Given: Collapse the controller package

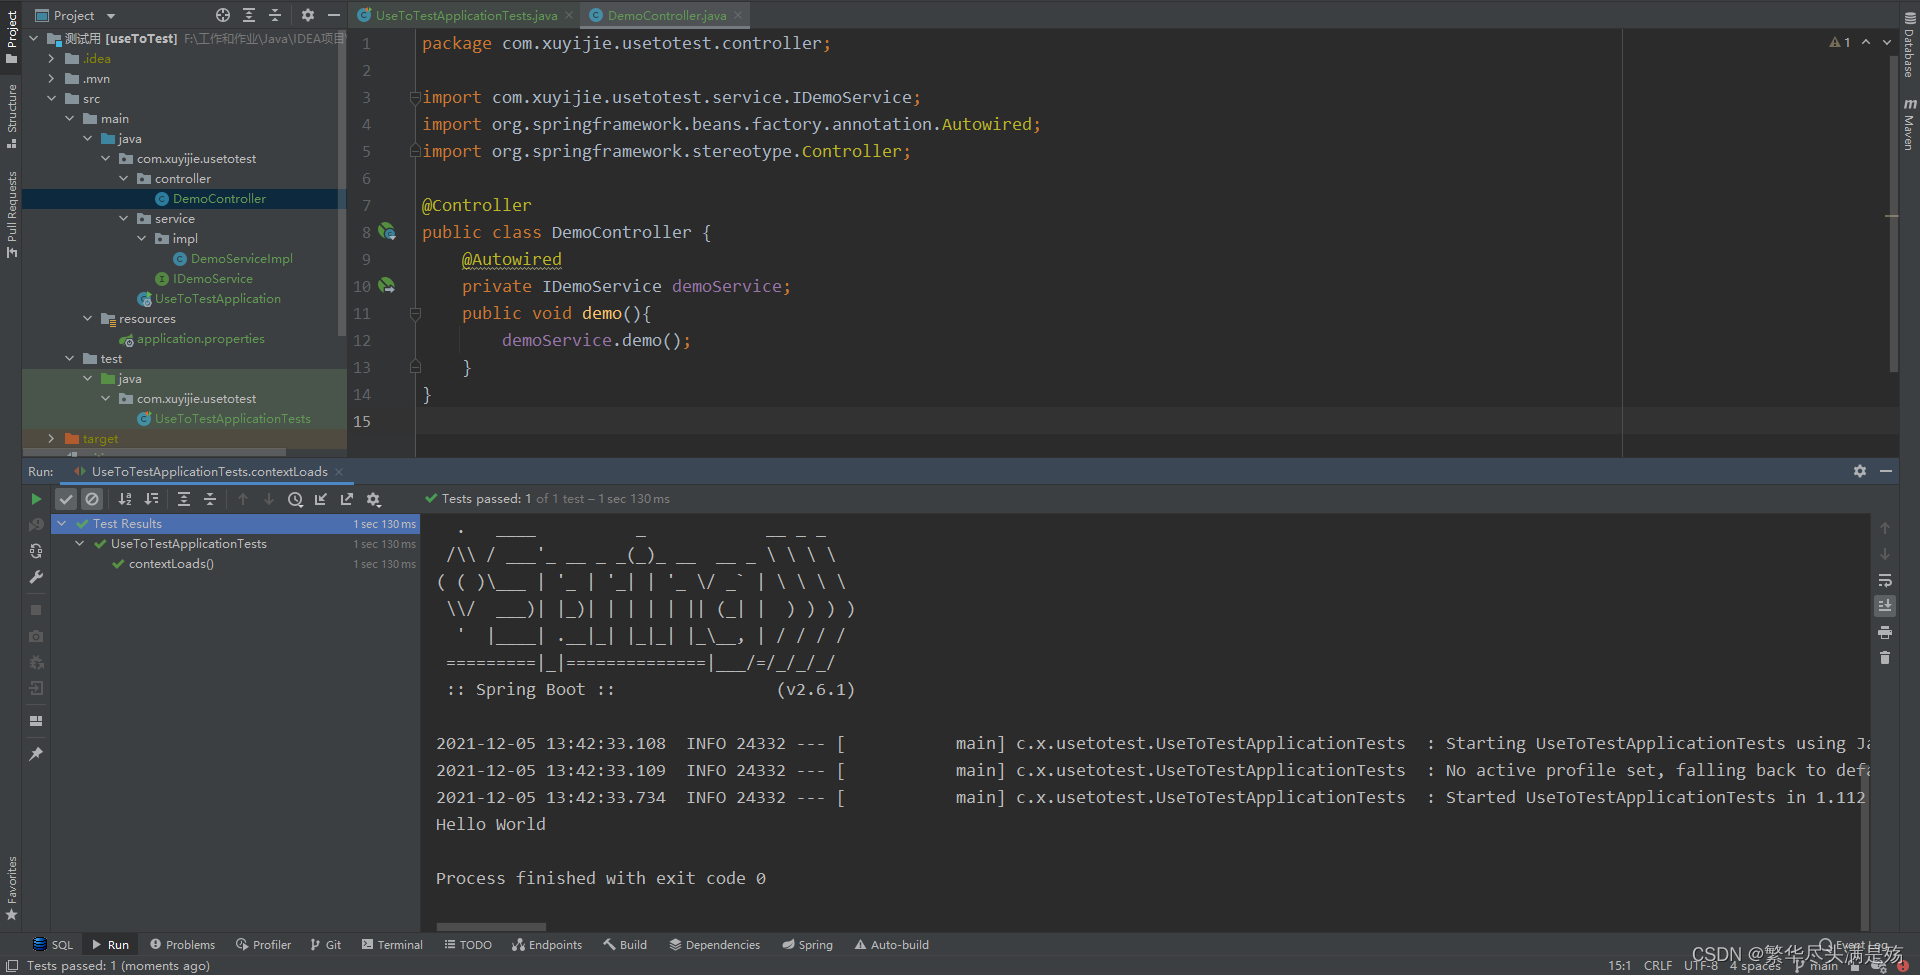Looking at the screenshot, I should [123, 179].
